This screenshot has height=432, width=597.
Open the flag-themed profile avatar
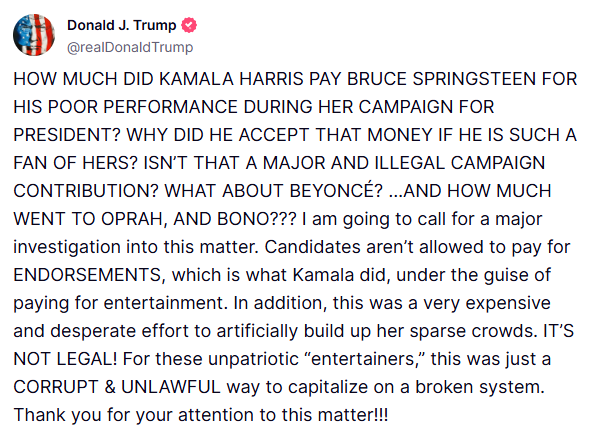(34, 35)
